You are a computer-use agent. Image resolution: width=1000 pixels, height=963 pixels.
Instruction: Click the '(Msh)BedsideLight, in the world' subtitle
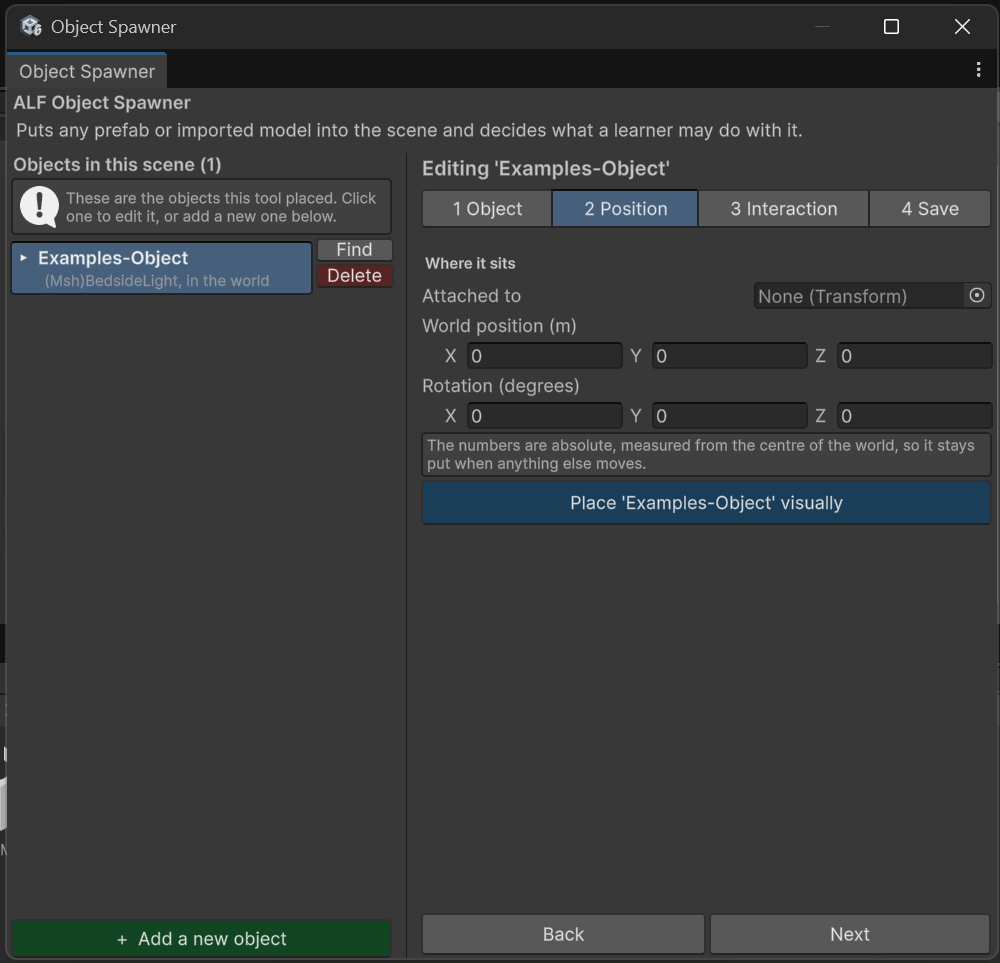157,281
